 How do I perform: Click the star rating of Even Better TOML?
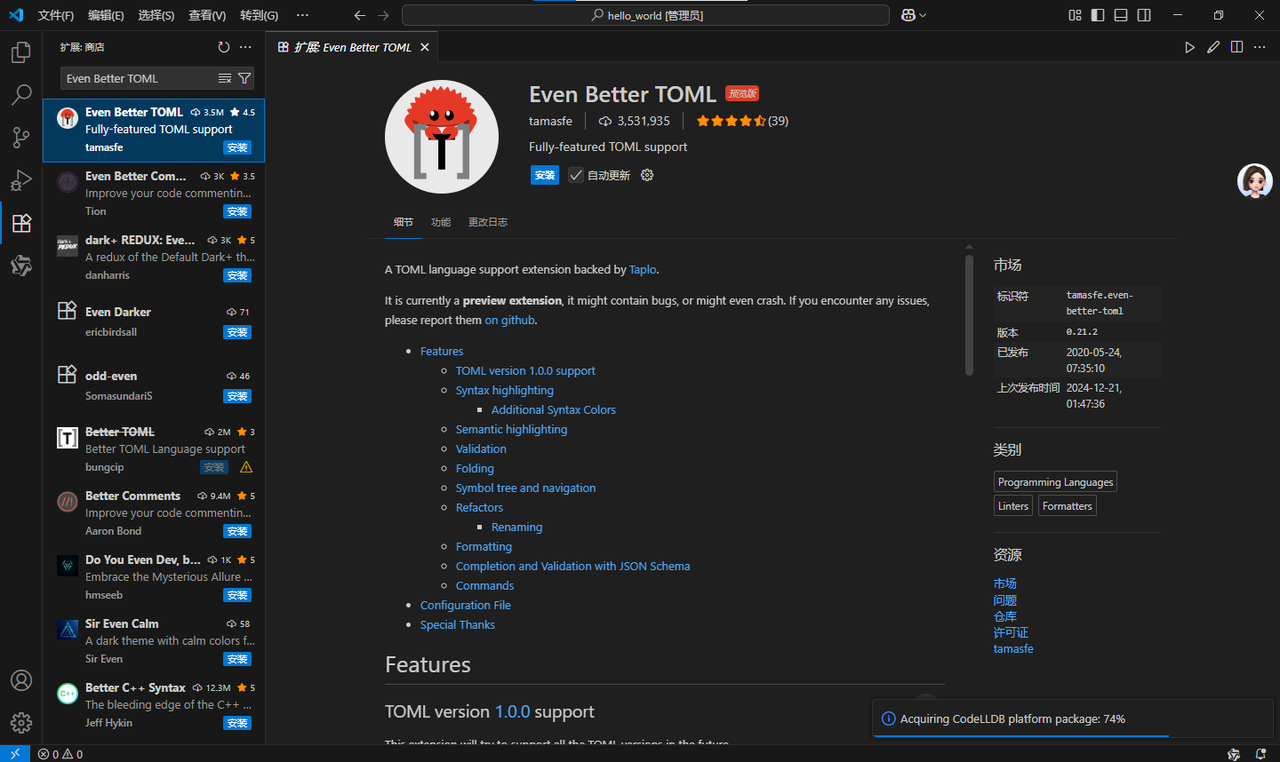tap(742, 121)
